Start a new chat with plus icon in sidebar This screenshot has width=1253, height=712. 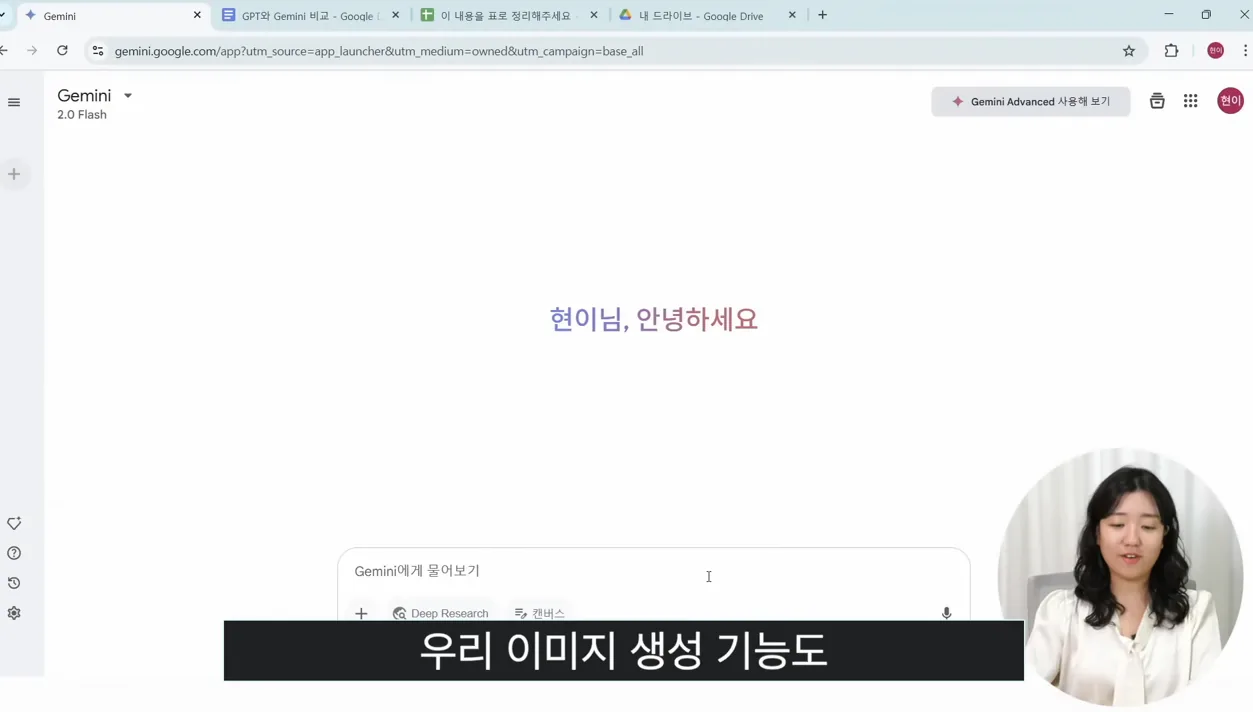tap(14, 174)
